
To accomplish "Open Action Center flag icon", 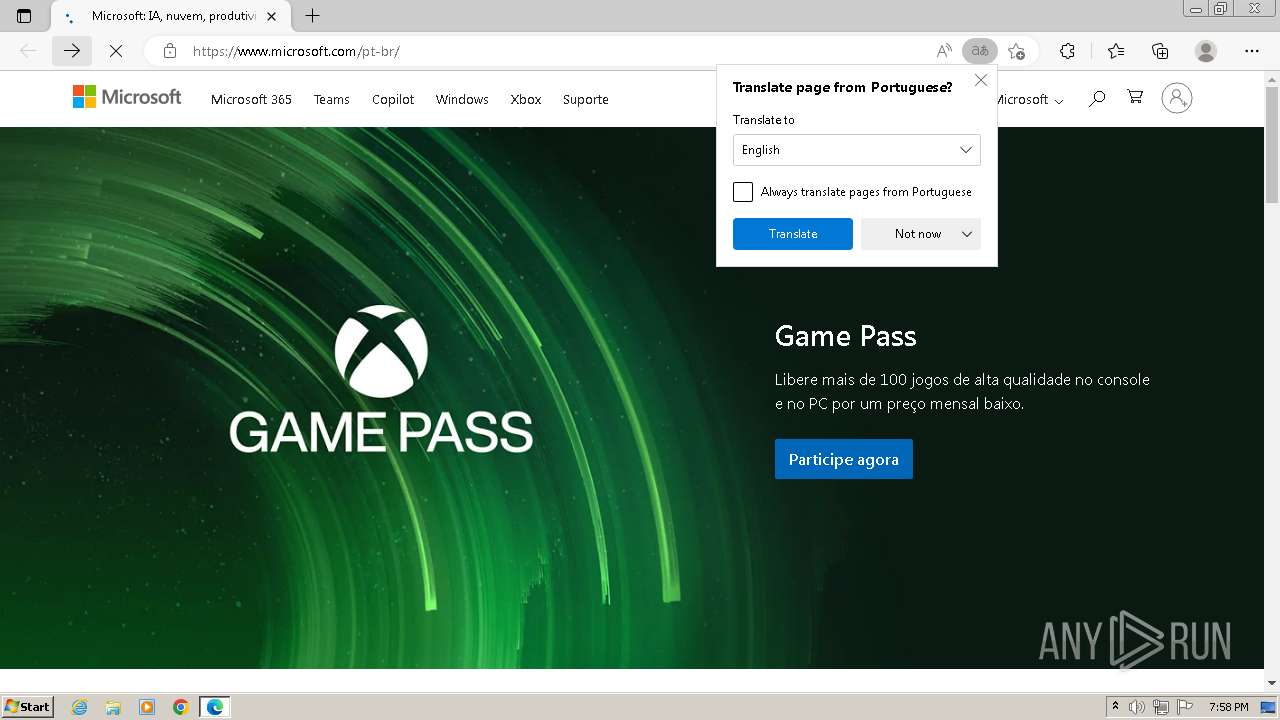I will click(1184, 707).
